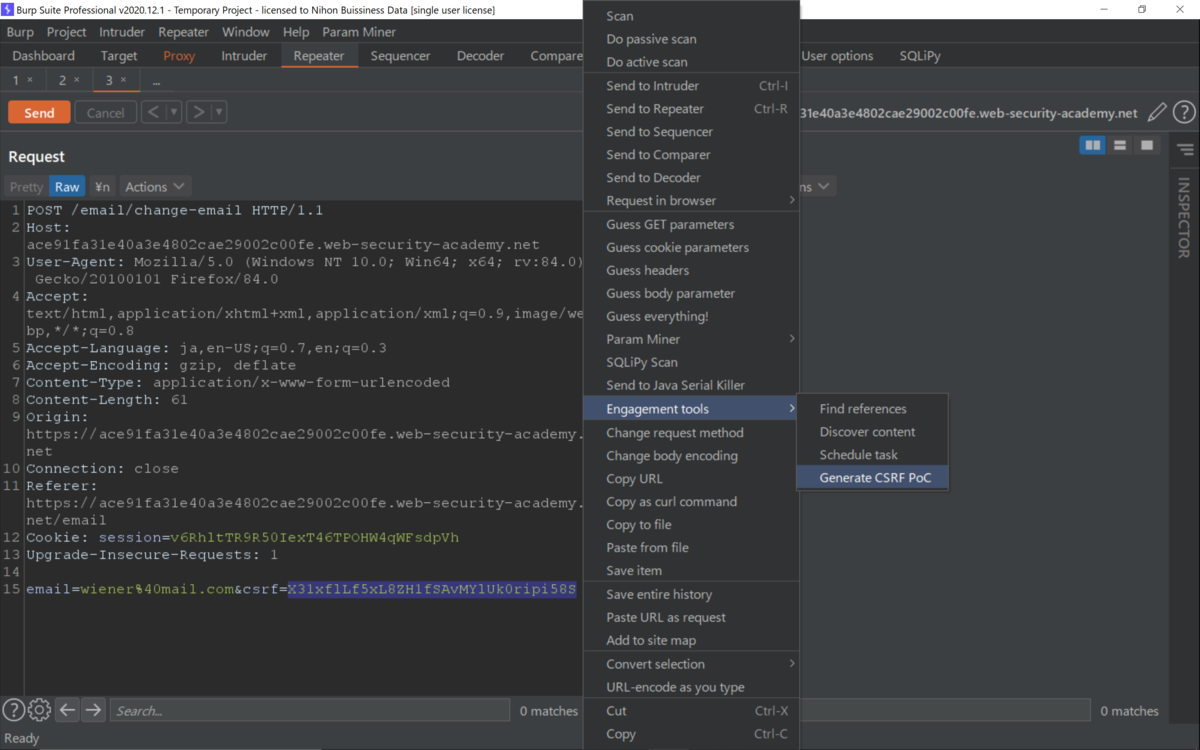This screenshot has width=1200, height=750.
Task: Switch request view to Pretty
Action: coord(26,187)
